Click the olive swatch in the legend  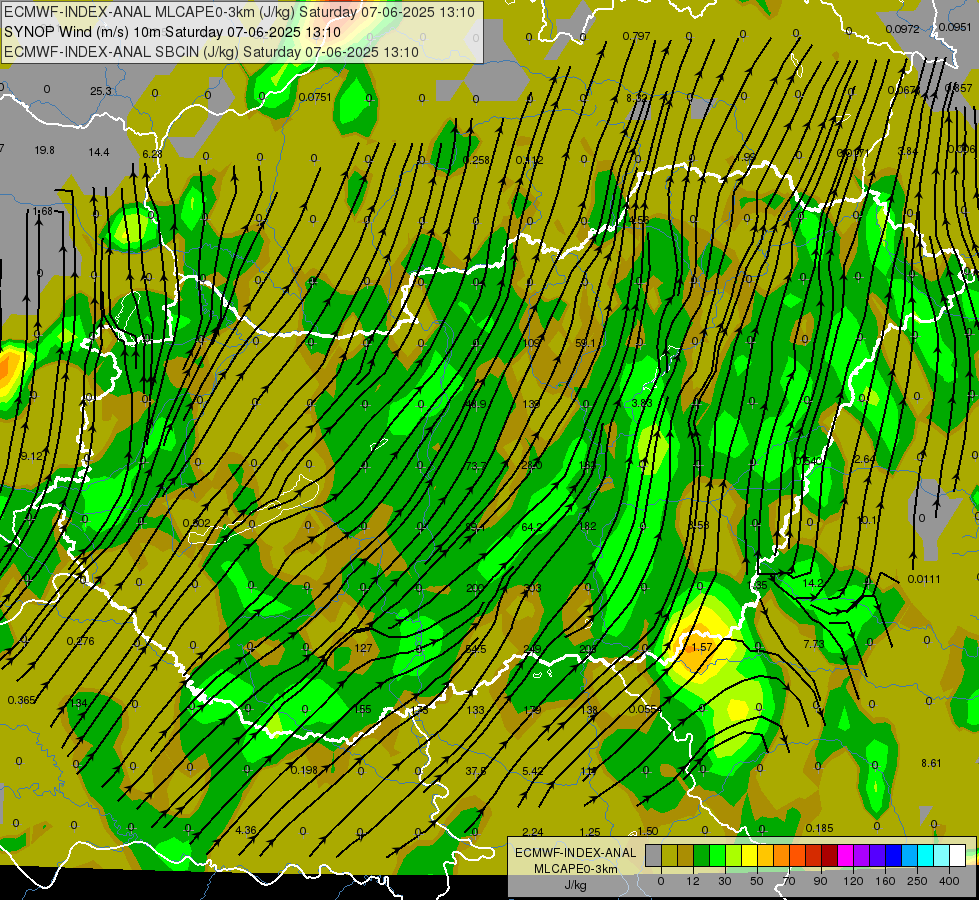(669, 855)
